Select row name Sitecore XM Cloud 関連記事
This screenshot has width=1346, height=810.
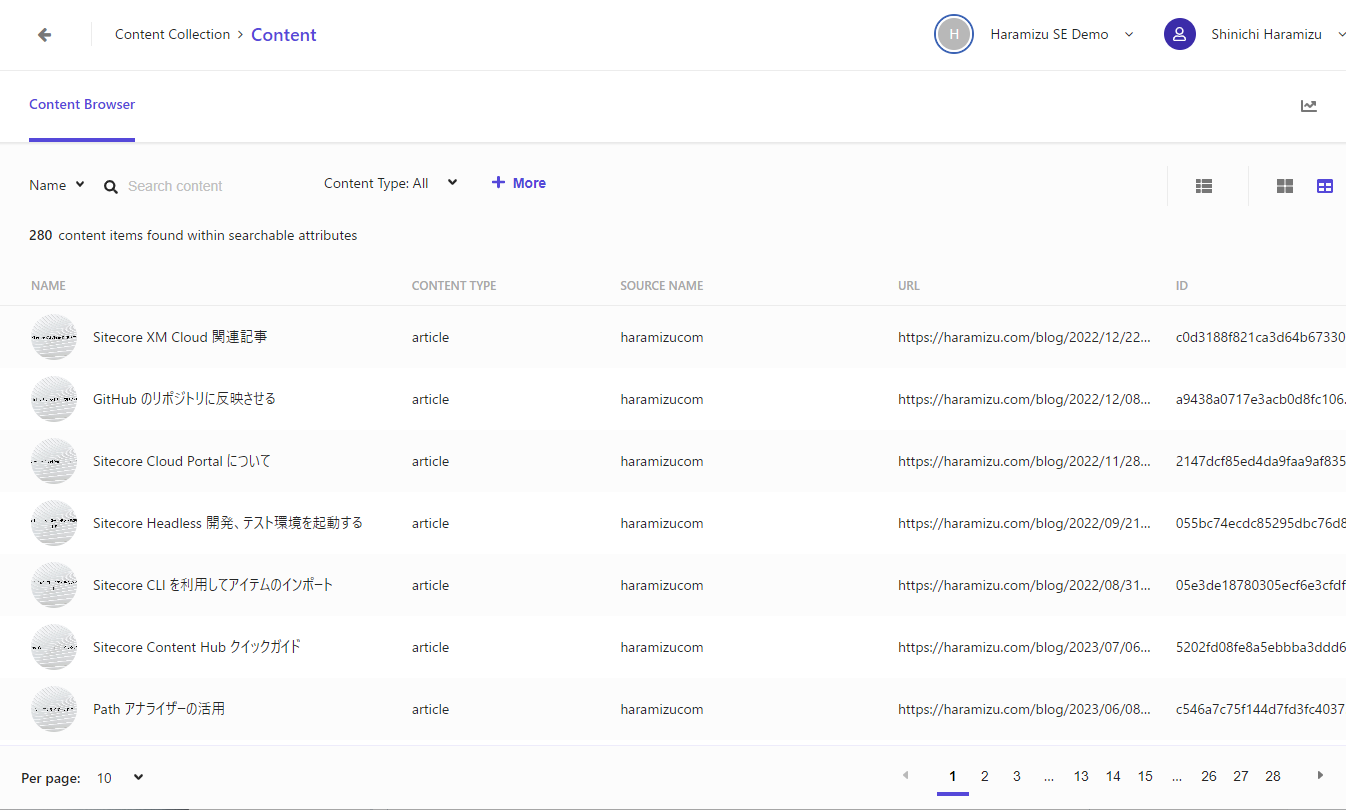tap(180, 337)
